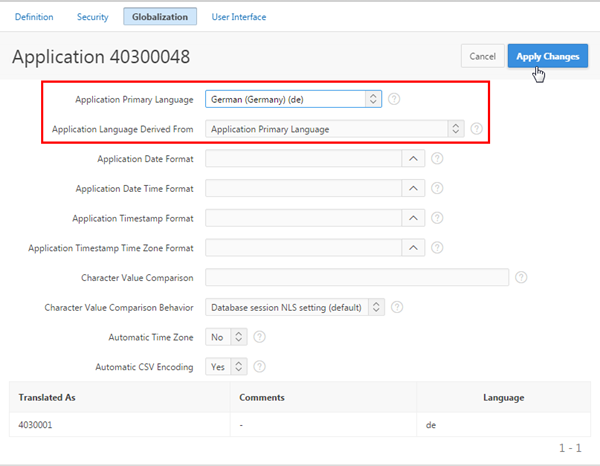Click help icon for Character Value Comparison
The height and width of the screenshot is (466, 600).
(x=521, y=277)
